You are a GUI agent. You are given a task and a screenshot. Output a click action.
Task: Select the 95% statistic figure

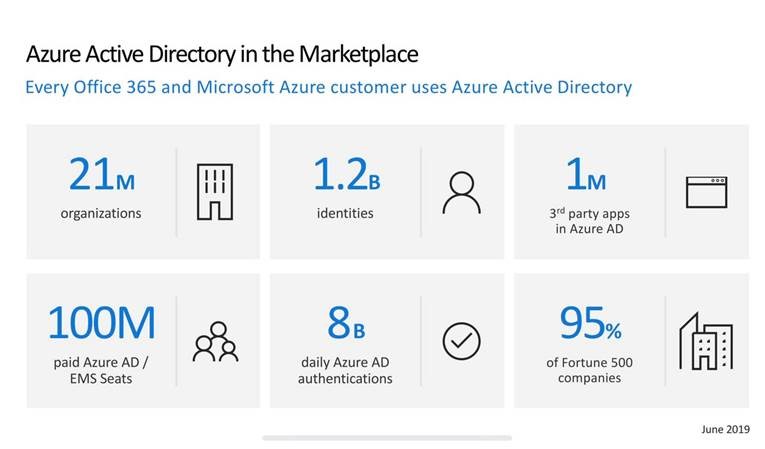click(x=589, y=323)
